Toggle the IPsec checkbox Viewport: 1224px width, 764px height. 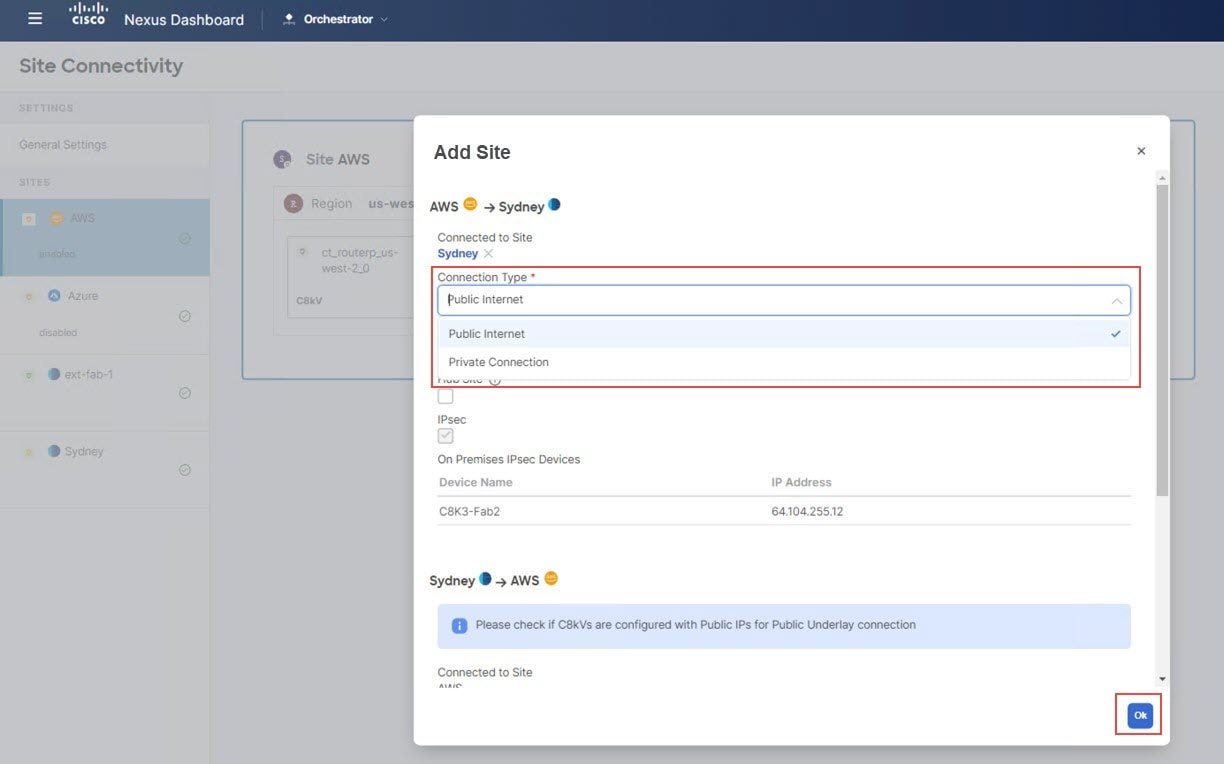(x=446, y=436)
